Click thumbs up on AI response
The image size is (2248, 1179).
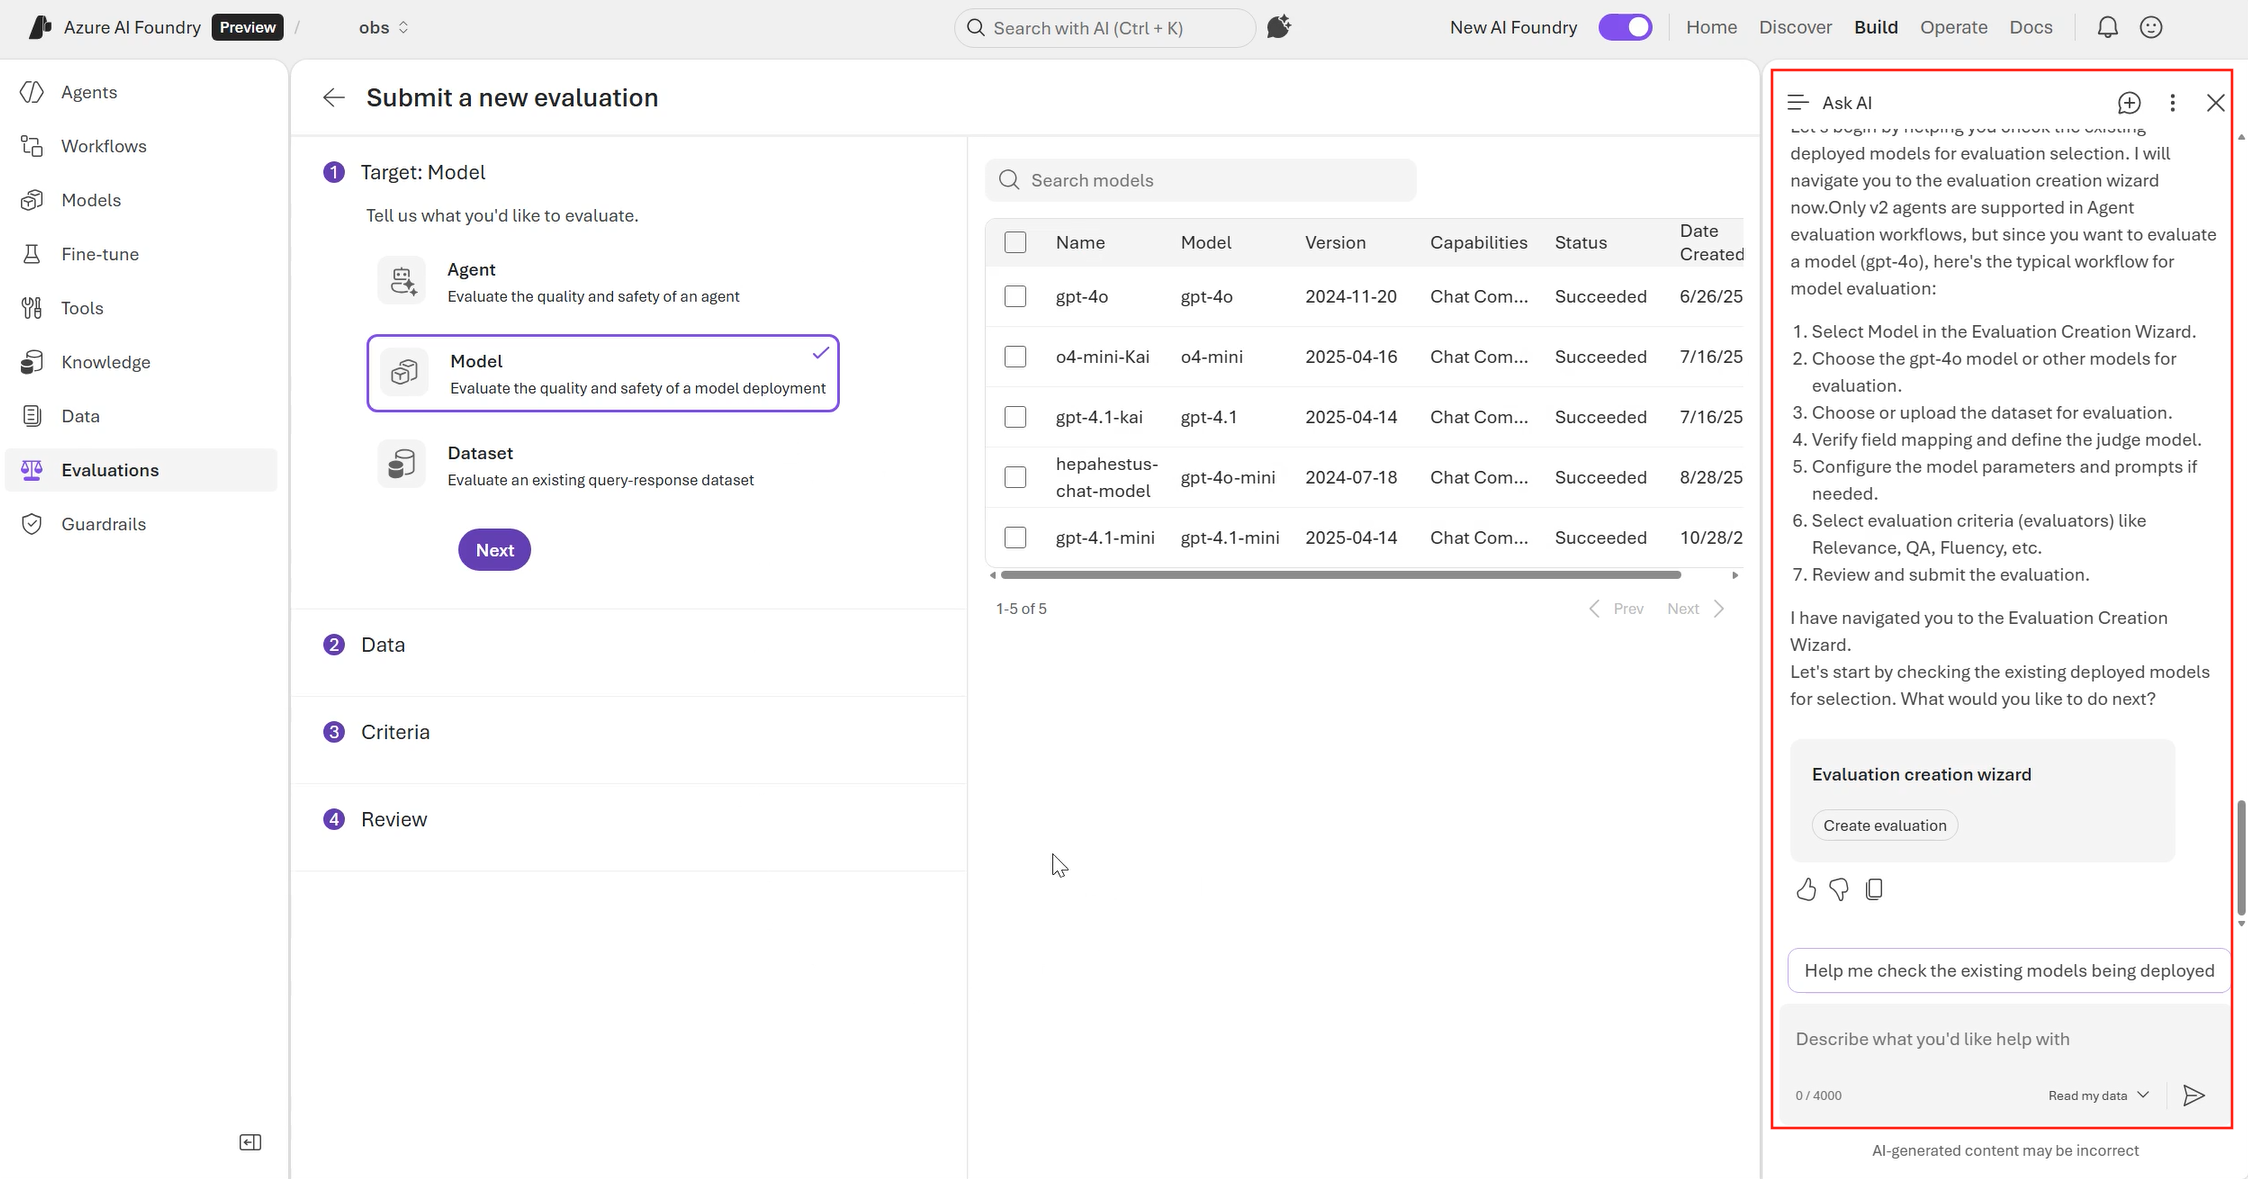[1806, 889]
